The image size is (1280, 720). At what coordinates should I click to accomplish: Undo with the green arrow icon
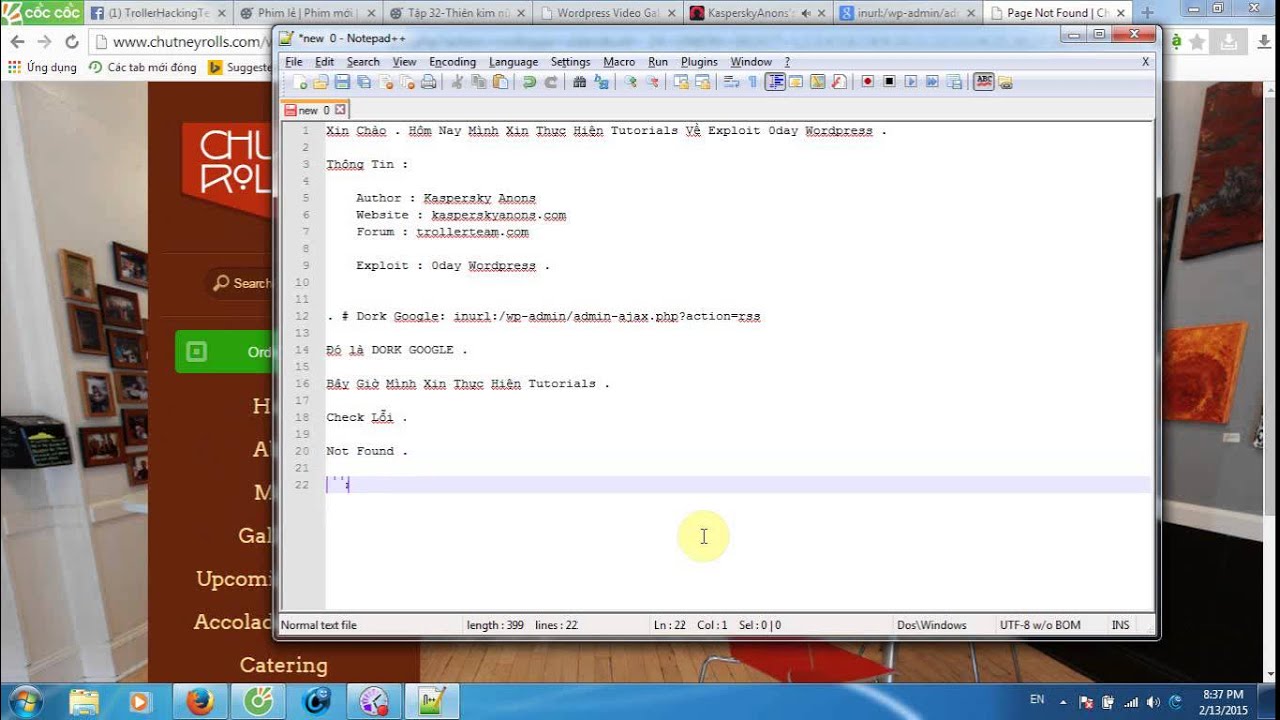point(529,82)
